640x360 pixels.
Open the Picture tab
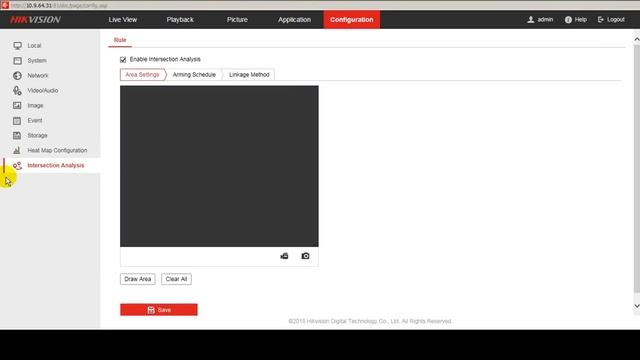[237, 20]
